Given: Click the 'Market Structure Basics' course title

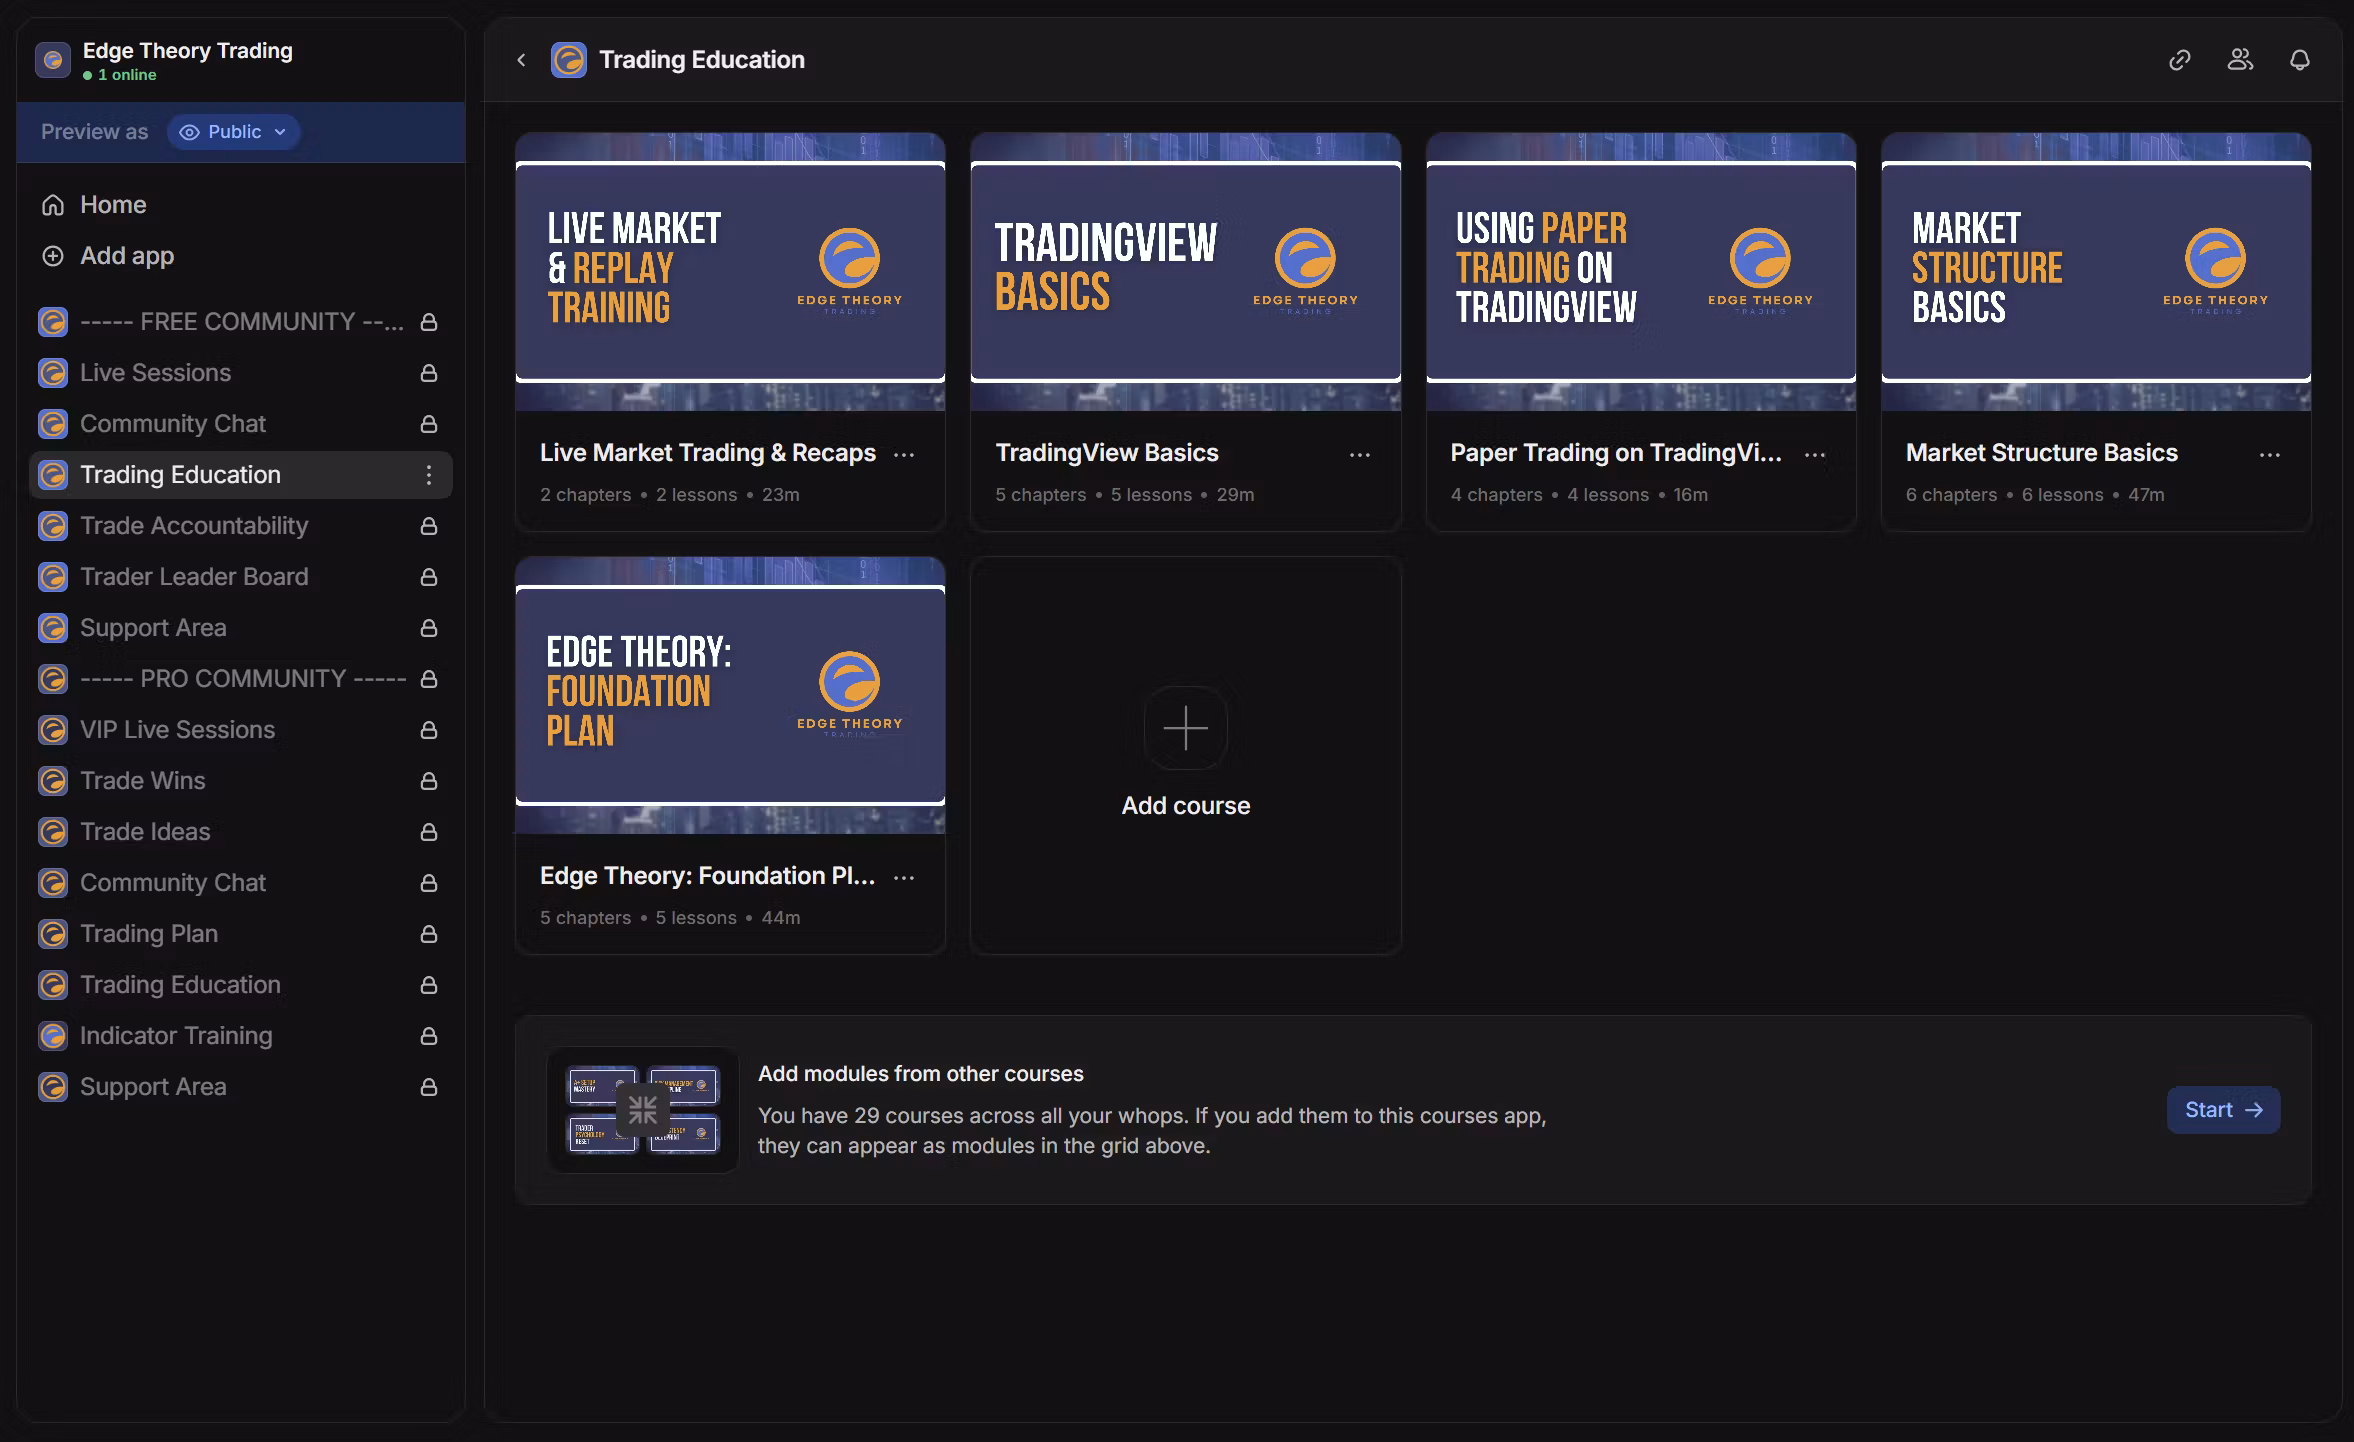Looking at the screenshot, I should tap(2042, 453).
